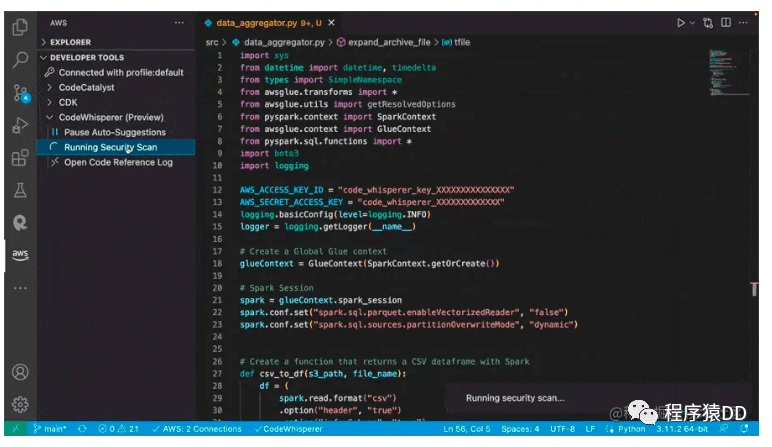Click the import boto3 line
Viewport: 772px width, 447px height.
pyautogui.click(x=269, y=154)
